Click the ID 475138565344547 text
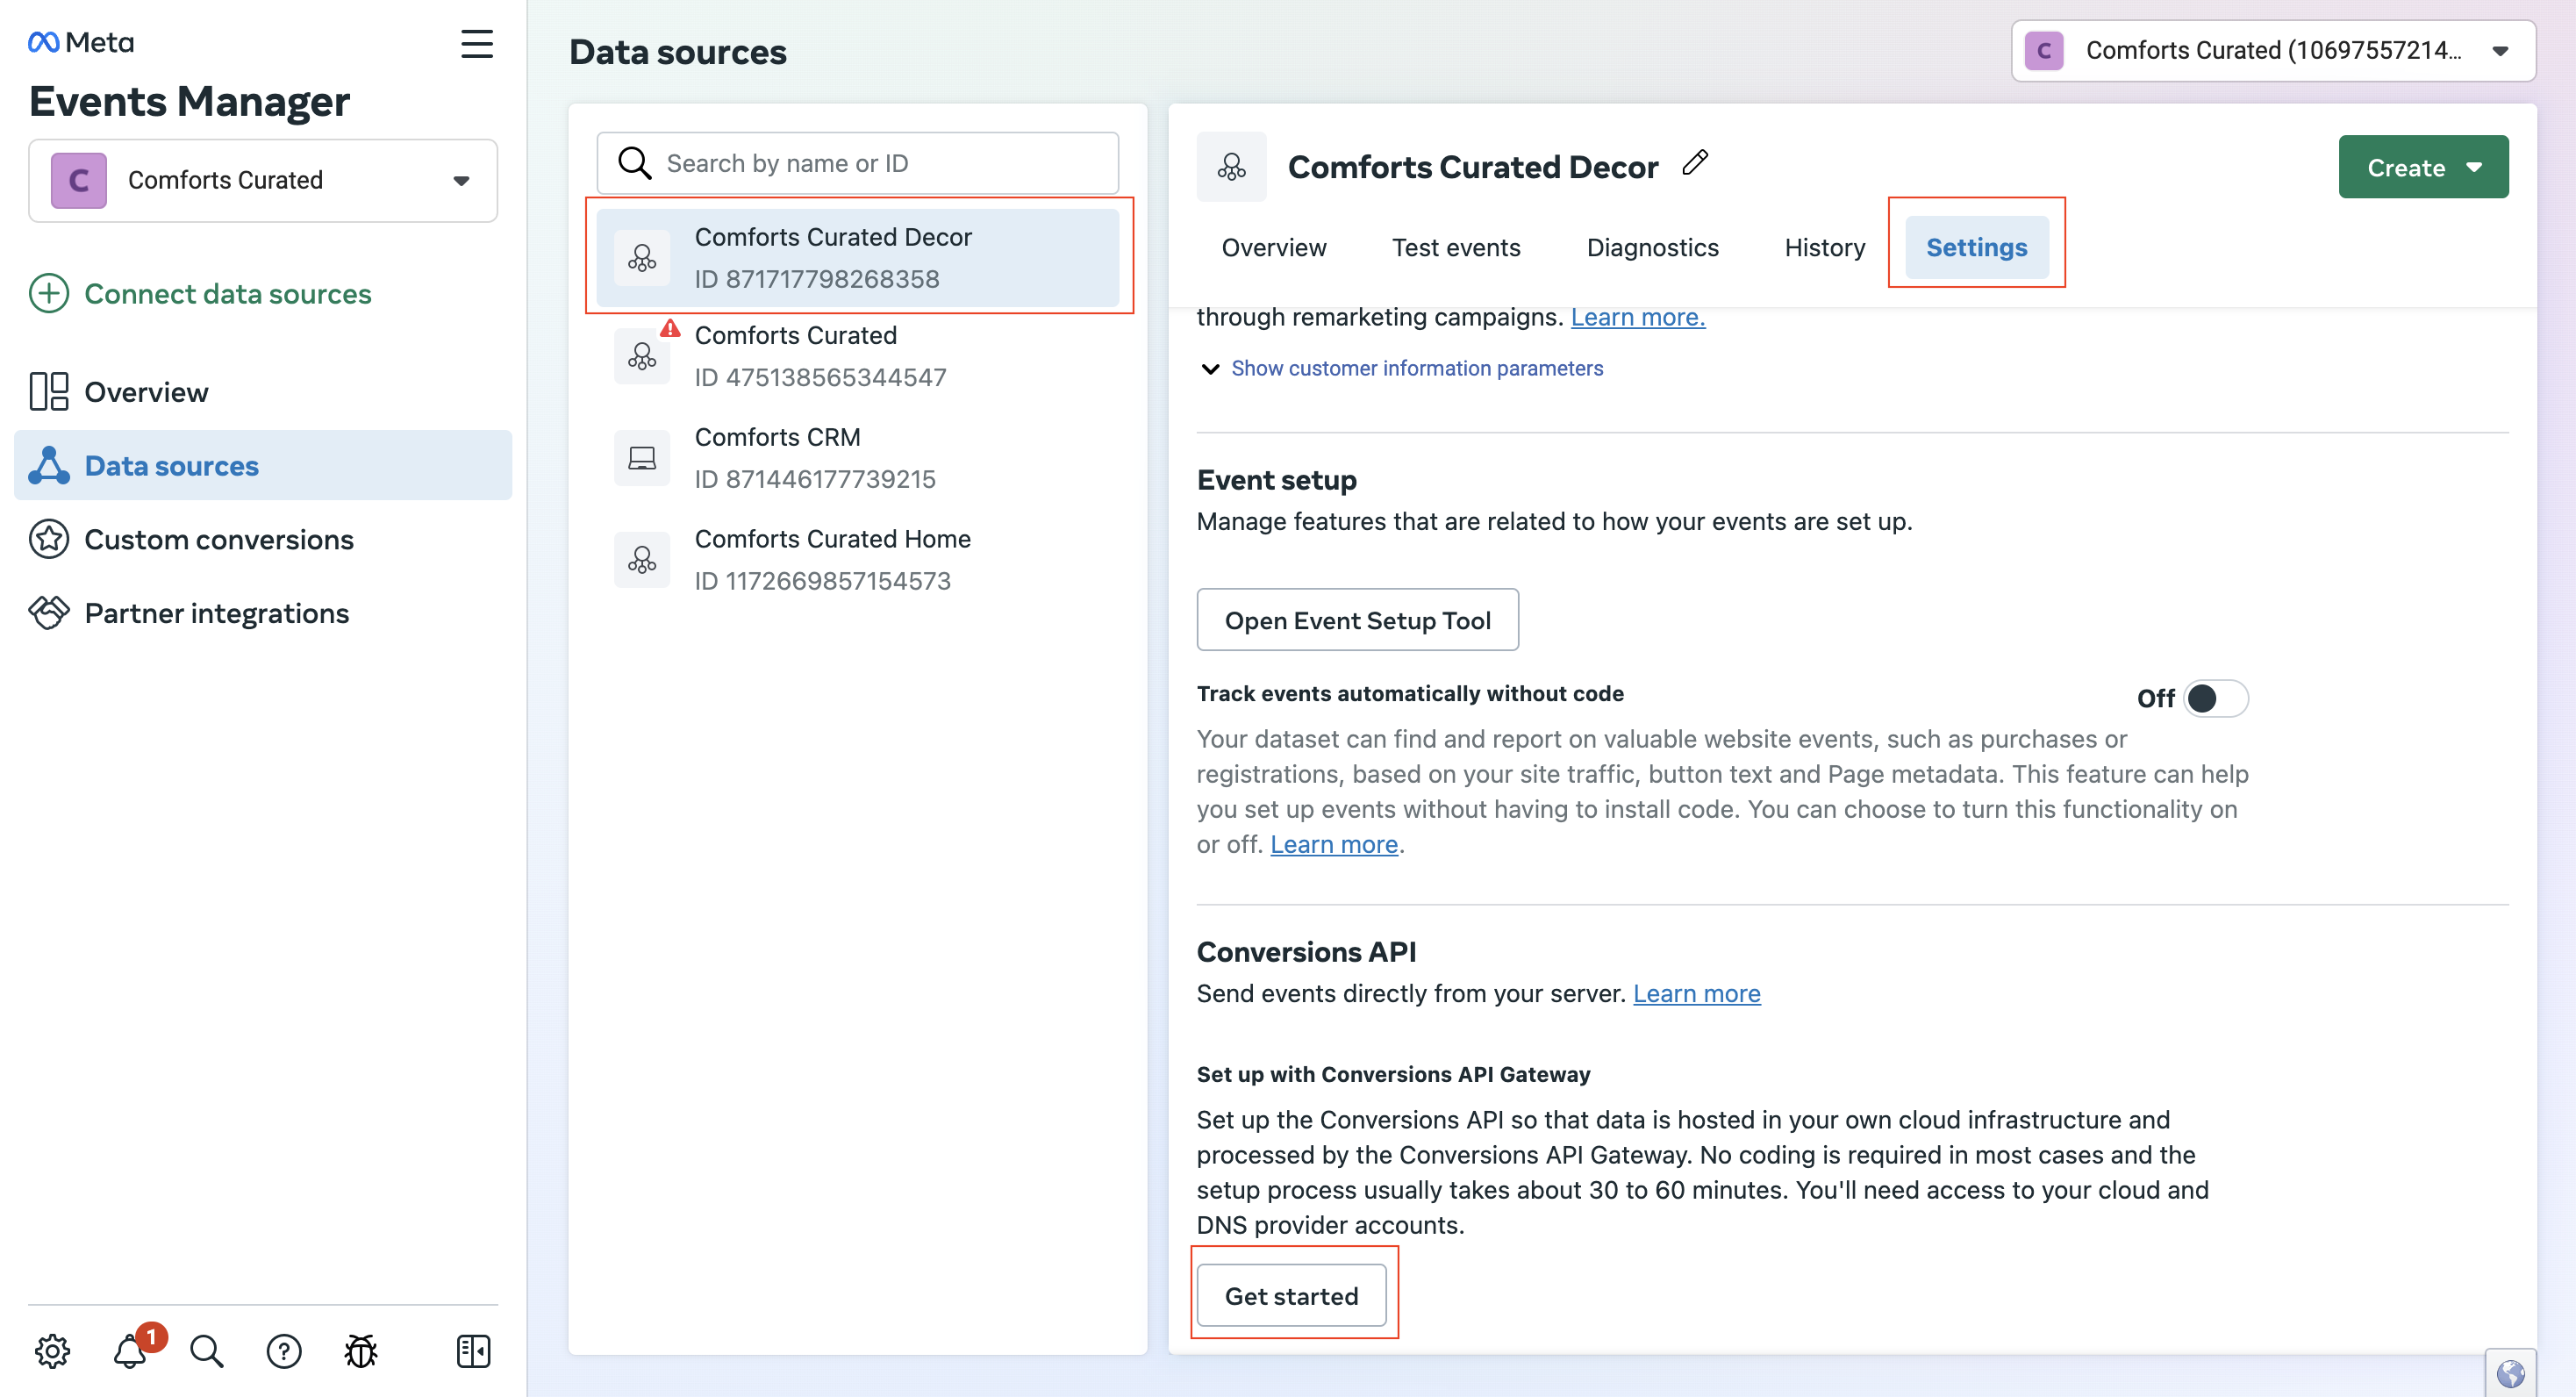Image resolution: width=2576 pixels, height=1397 pixels. click(820, 377)
